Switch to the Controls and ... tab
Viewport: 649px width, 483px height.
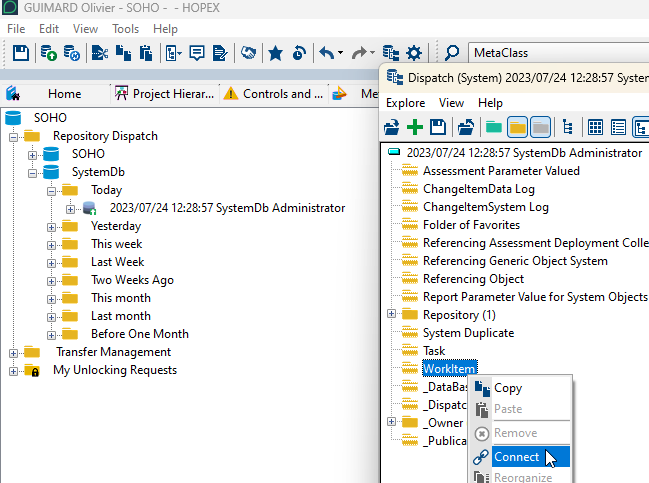pyautogui.click(x=273, y=94)
